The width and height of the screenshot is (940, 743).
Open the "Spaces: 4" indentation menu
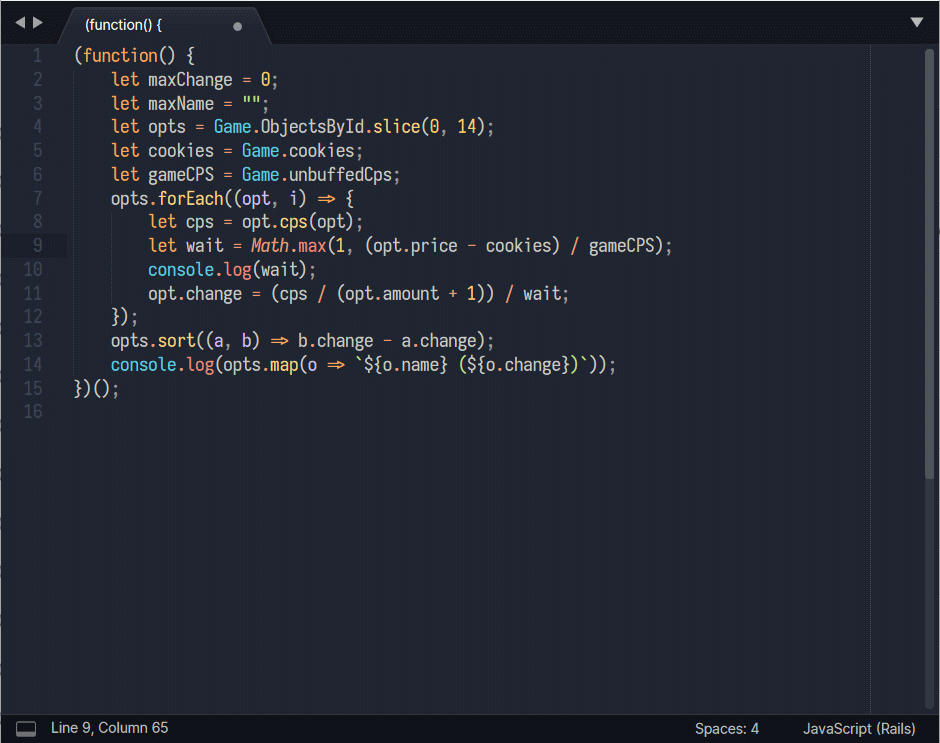pyautogui.click(x=726, y=729)
